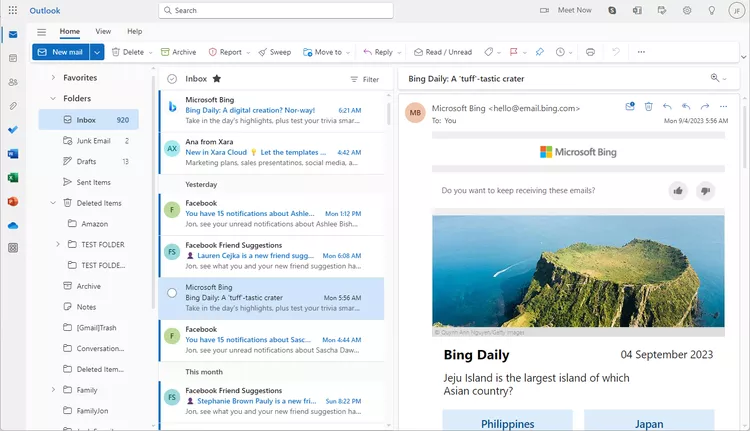Open Skype icon in top bar
The image size is (750, 431).
coord(612,10)
